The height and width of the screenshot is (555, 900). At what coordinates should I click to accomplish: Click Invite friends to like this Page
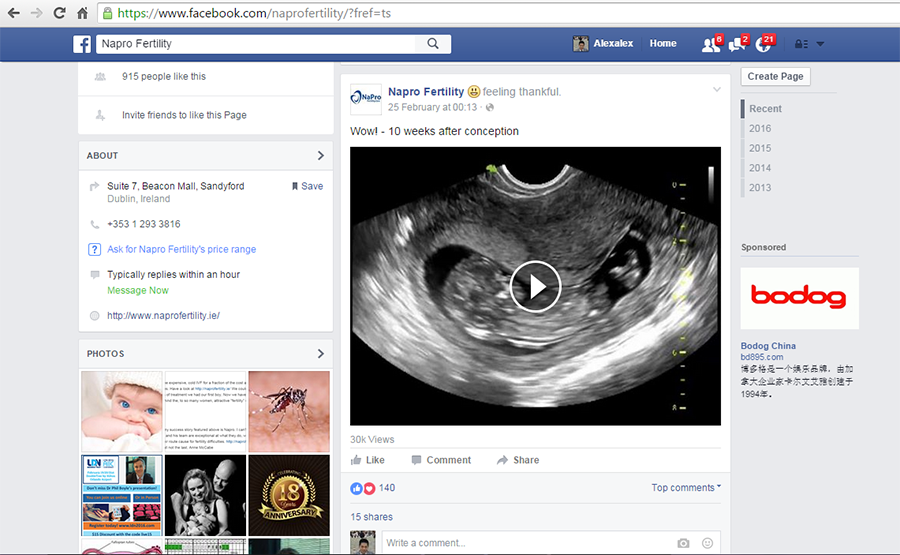point(184,115)
